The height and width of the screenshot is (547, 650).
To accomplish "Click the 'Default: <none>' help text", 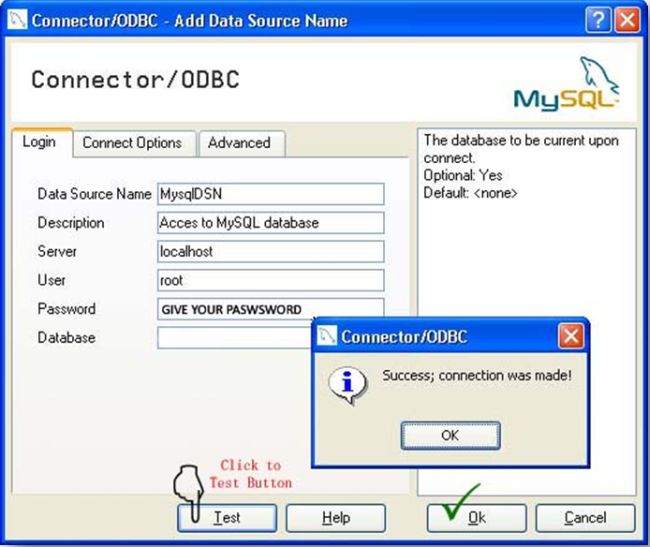I will [x=471, y=193].
